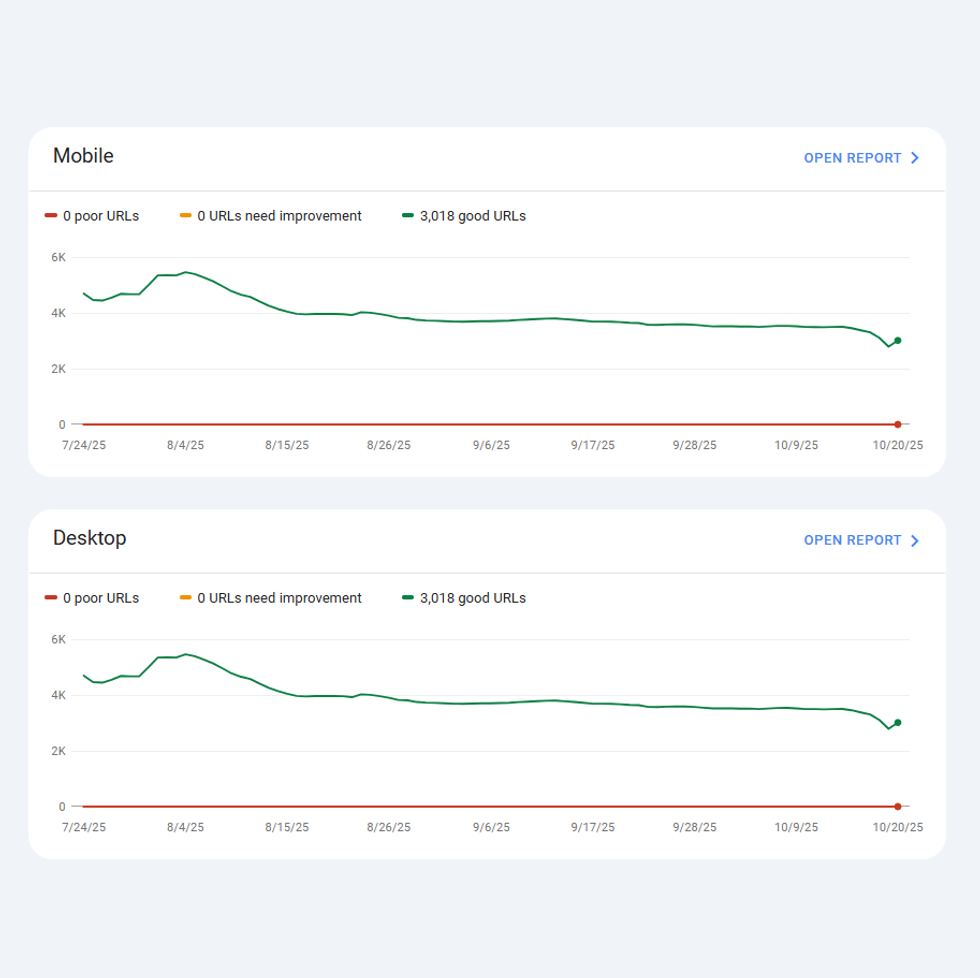Click the orange legend marker in the Mobile chart
980x978 pixels.
186,215
